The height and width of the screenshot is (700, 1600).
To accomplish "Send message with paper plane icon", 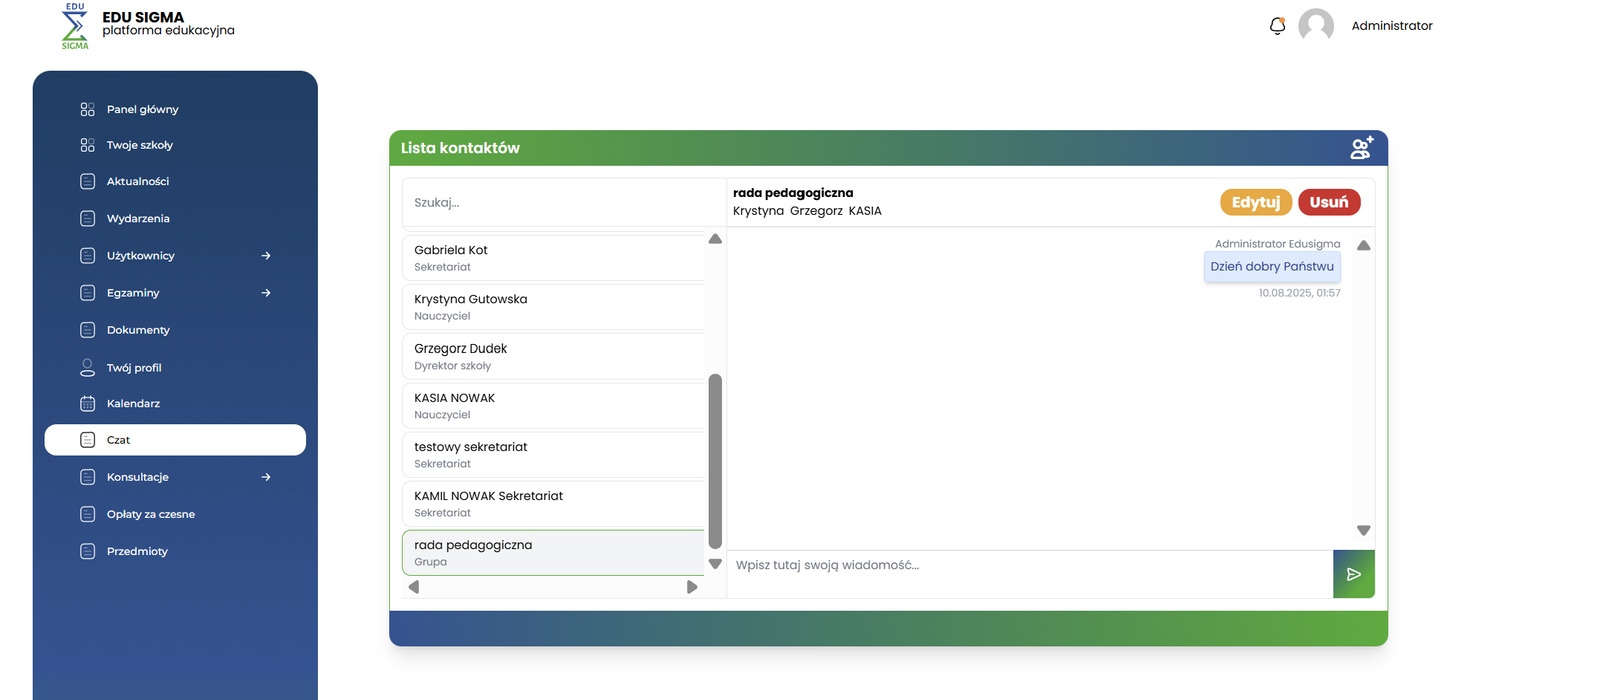I will [x=1353, y=574].
